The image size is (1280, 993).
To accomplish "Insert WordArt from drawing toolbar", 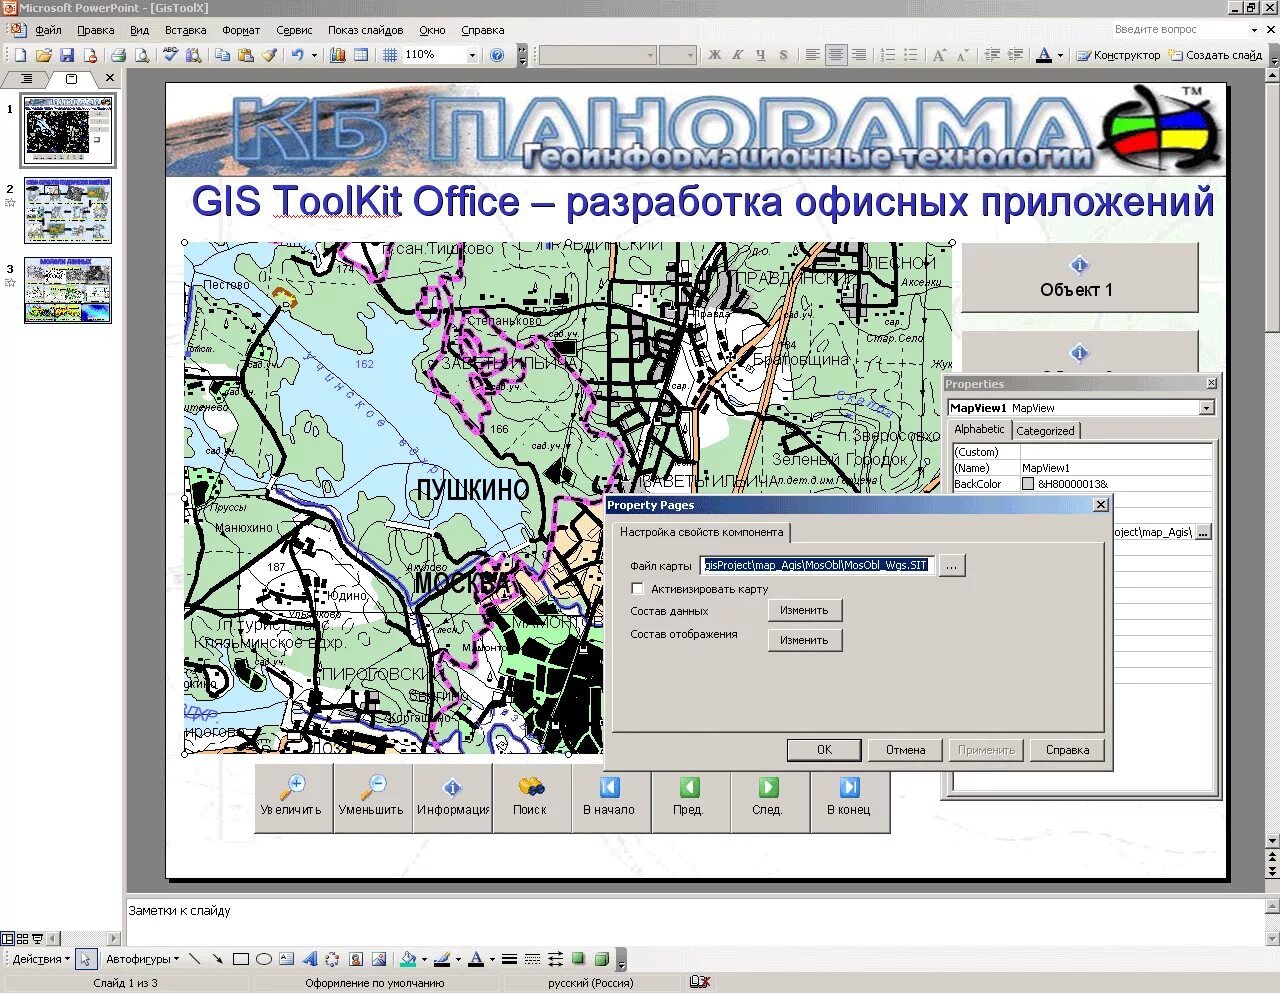I will [310, 959].
